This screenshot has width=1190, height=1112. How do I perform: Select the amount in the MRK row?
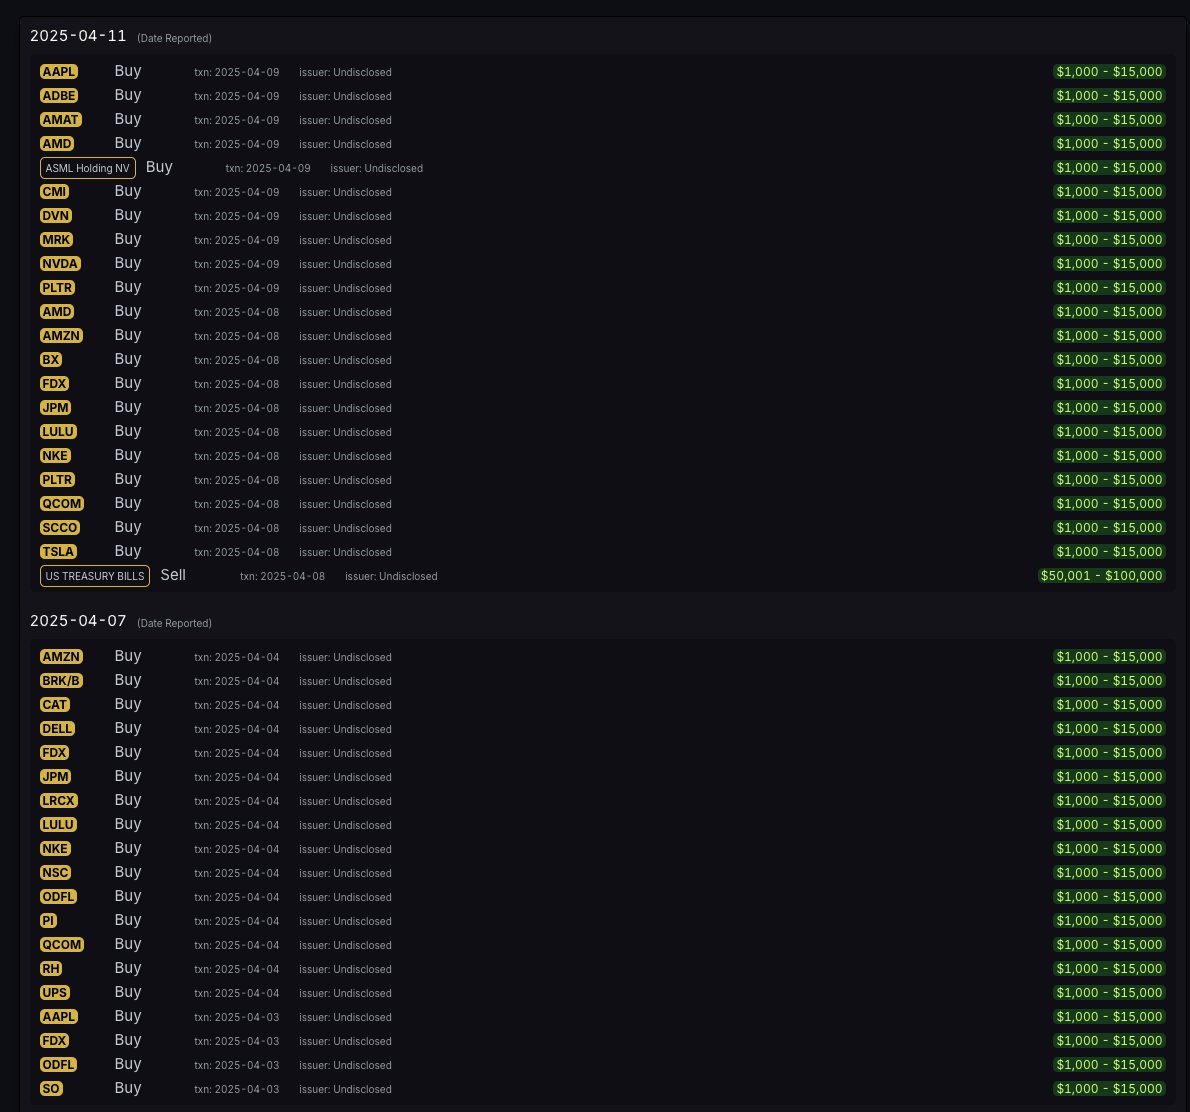(x=1109, y=240)
